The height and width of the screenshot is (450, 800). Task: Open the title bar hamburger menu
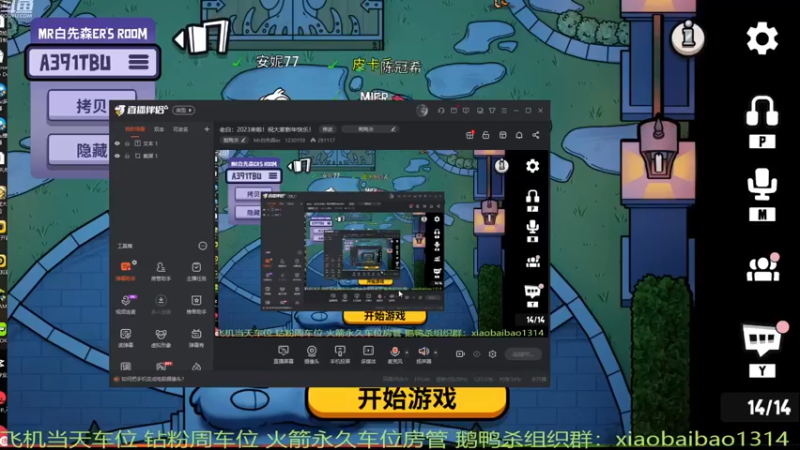click(504, 110)
